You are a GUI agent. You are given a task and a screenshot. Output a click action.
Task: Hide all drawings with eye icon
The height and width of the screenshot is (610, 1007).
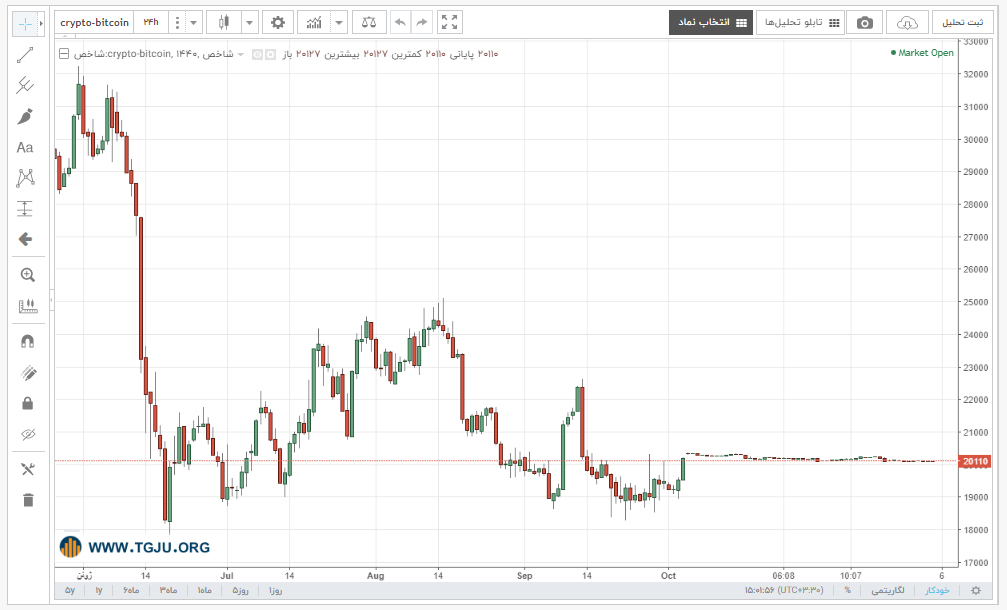click(x=27, y=434)
